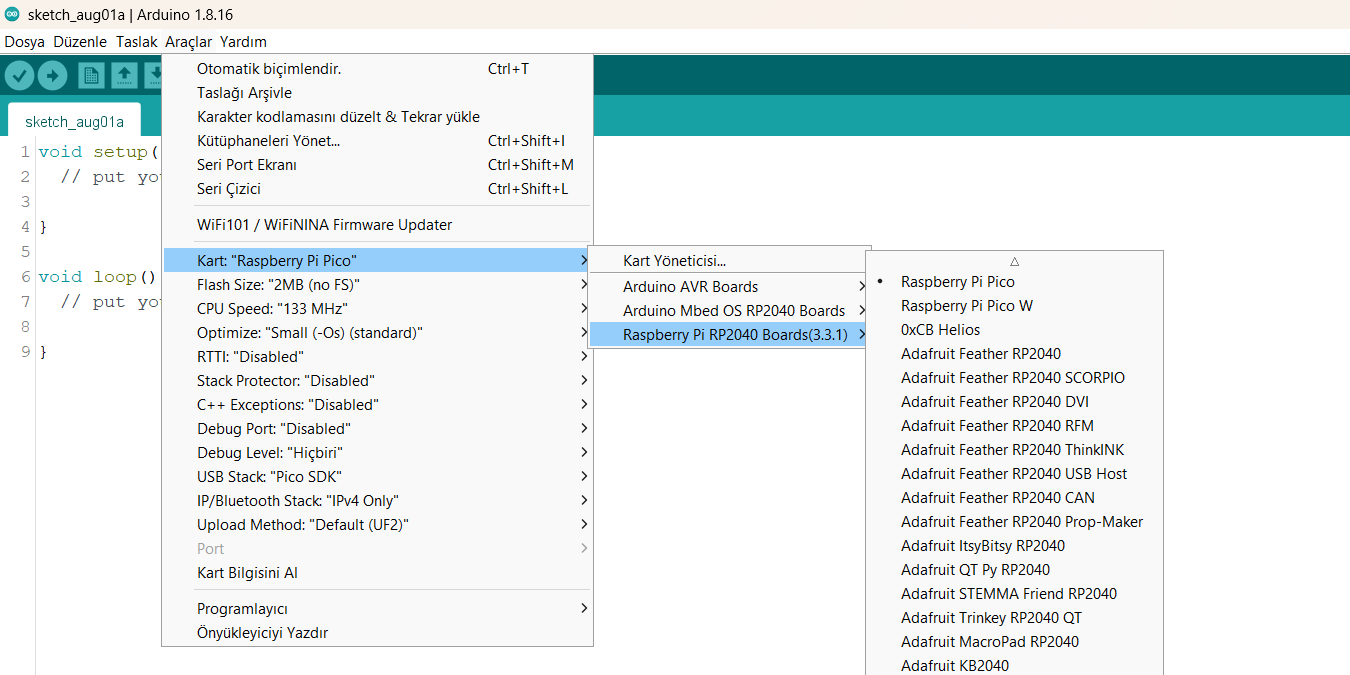Open Kart Yöneticisi boards manager
Screen dimensions: 1350x675
(674, 261)
